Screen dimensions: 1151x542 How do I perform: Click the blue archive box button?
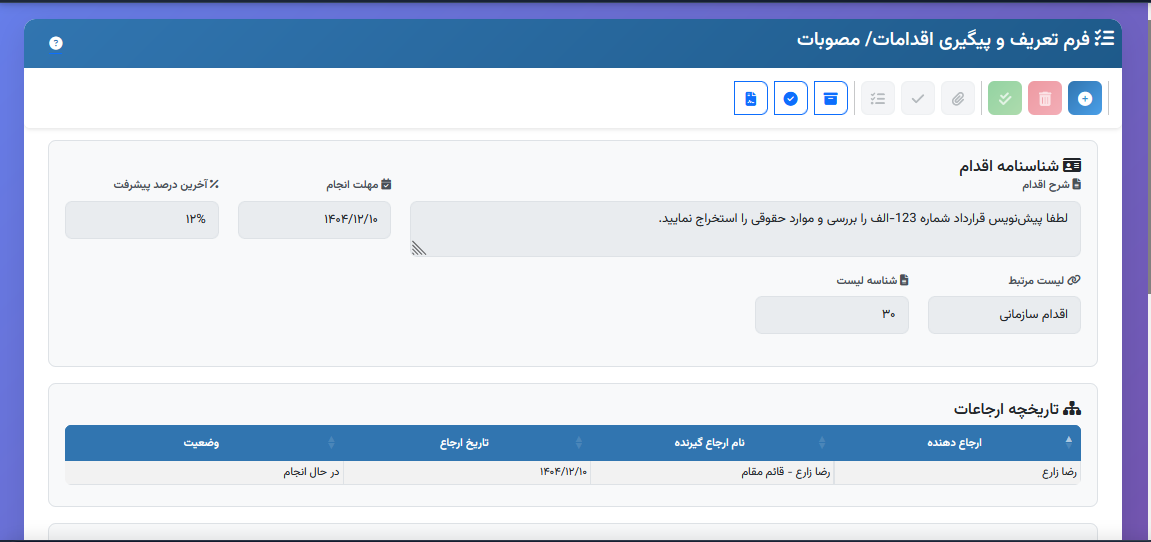(x=831, y=98)
